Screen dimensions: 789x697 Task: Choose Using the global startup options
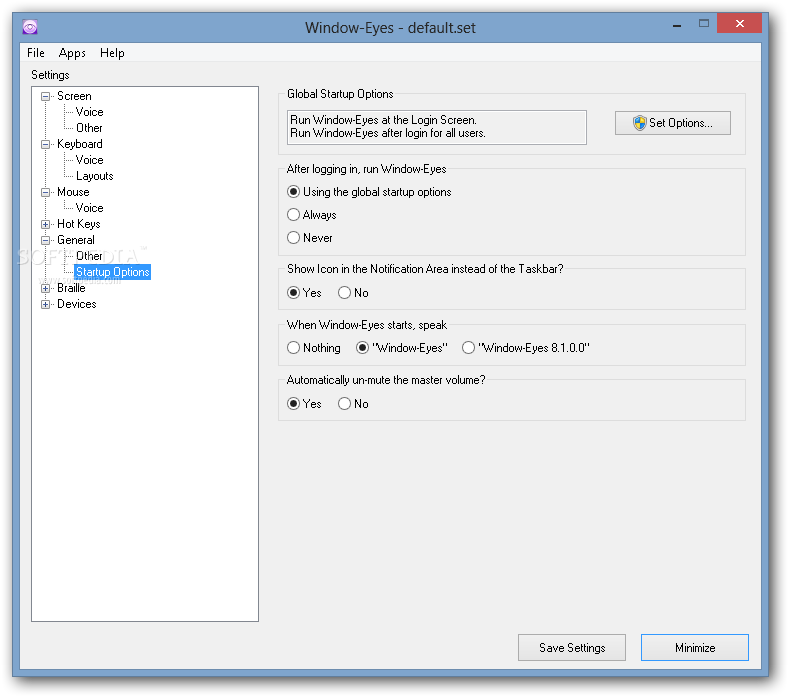tap(369, 192)
